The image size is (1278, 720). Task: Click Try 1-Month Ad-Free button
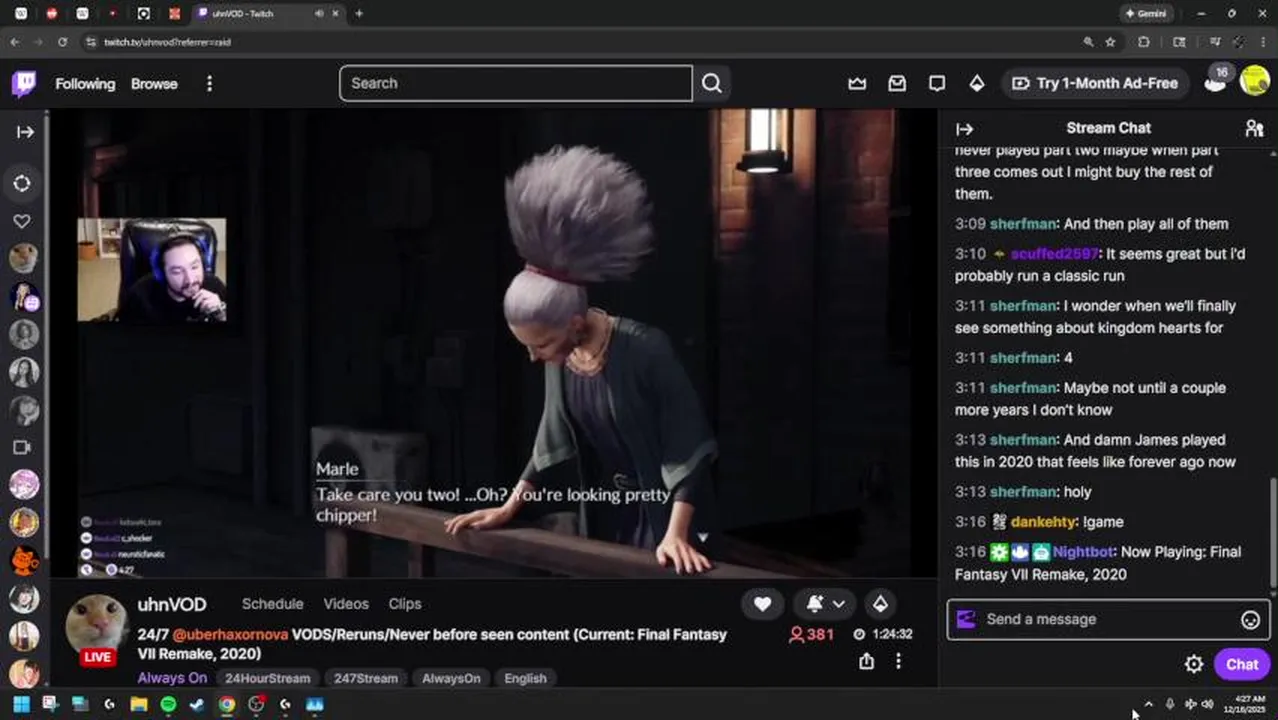1096,83
